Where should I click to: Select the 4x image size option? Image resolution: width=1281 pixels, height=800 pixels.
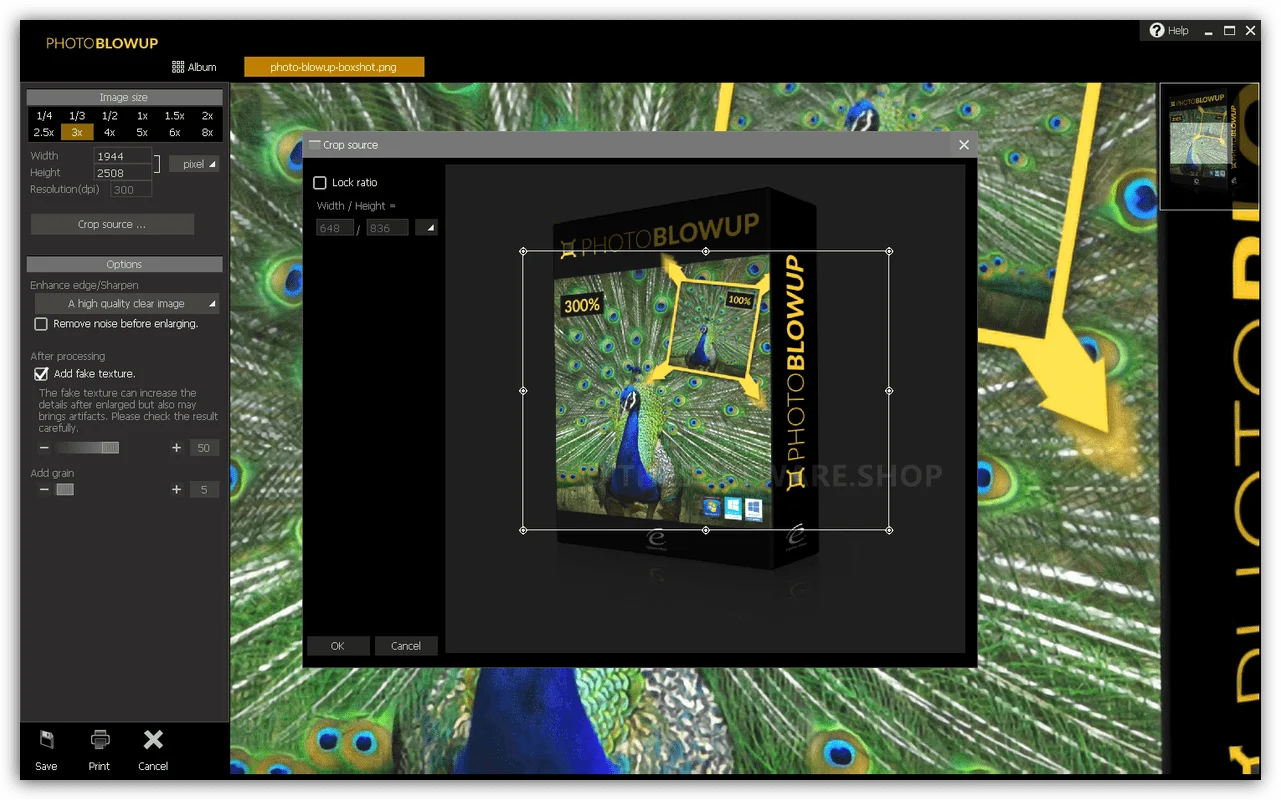click(109, 132)
